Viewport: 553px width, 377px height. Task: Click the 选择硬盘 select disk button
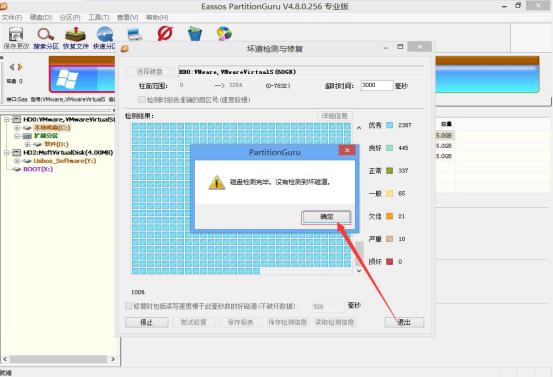tap(150, 72)
